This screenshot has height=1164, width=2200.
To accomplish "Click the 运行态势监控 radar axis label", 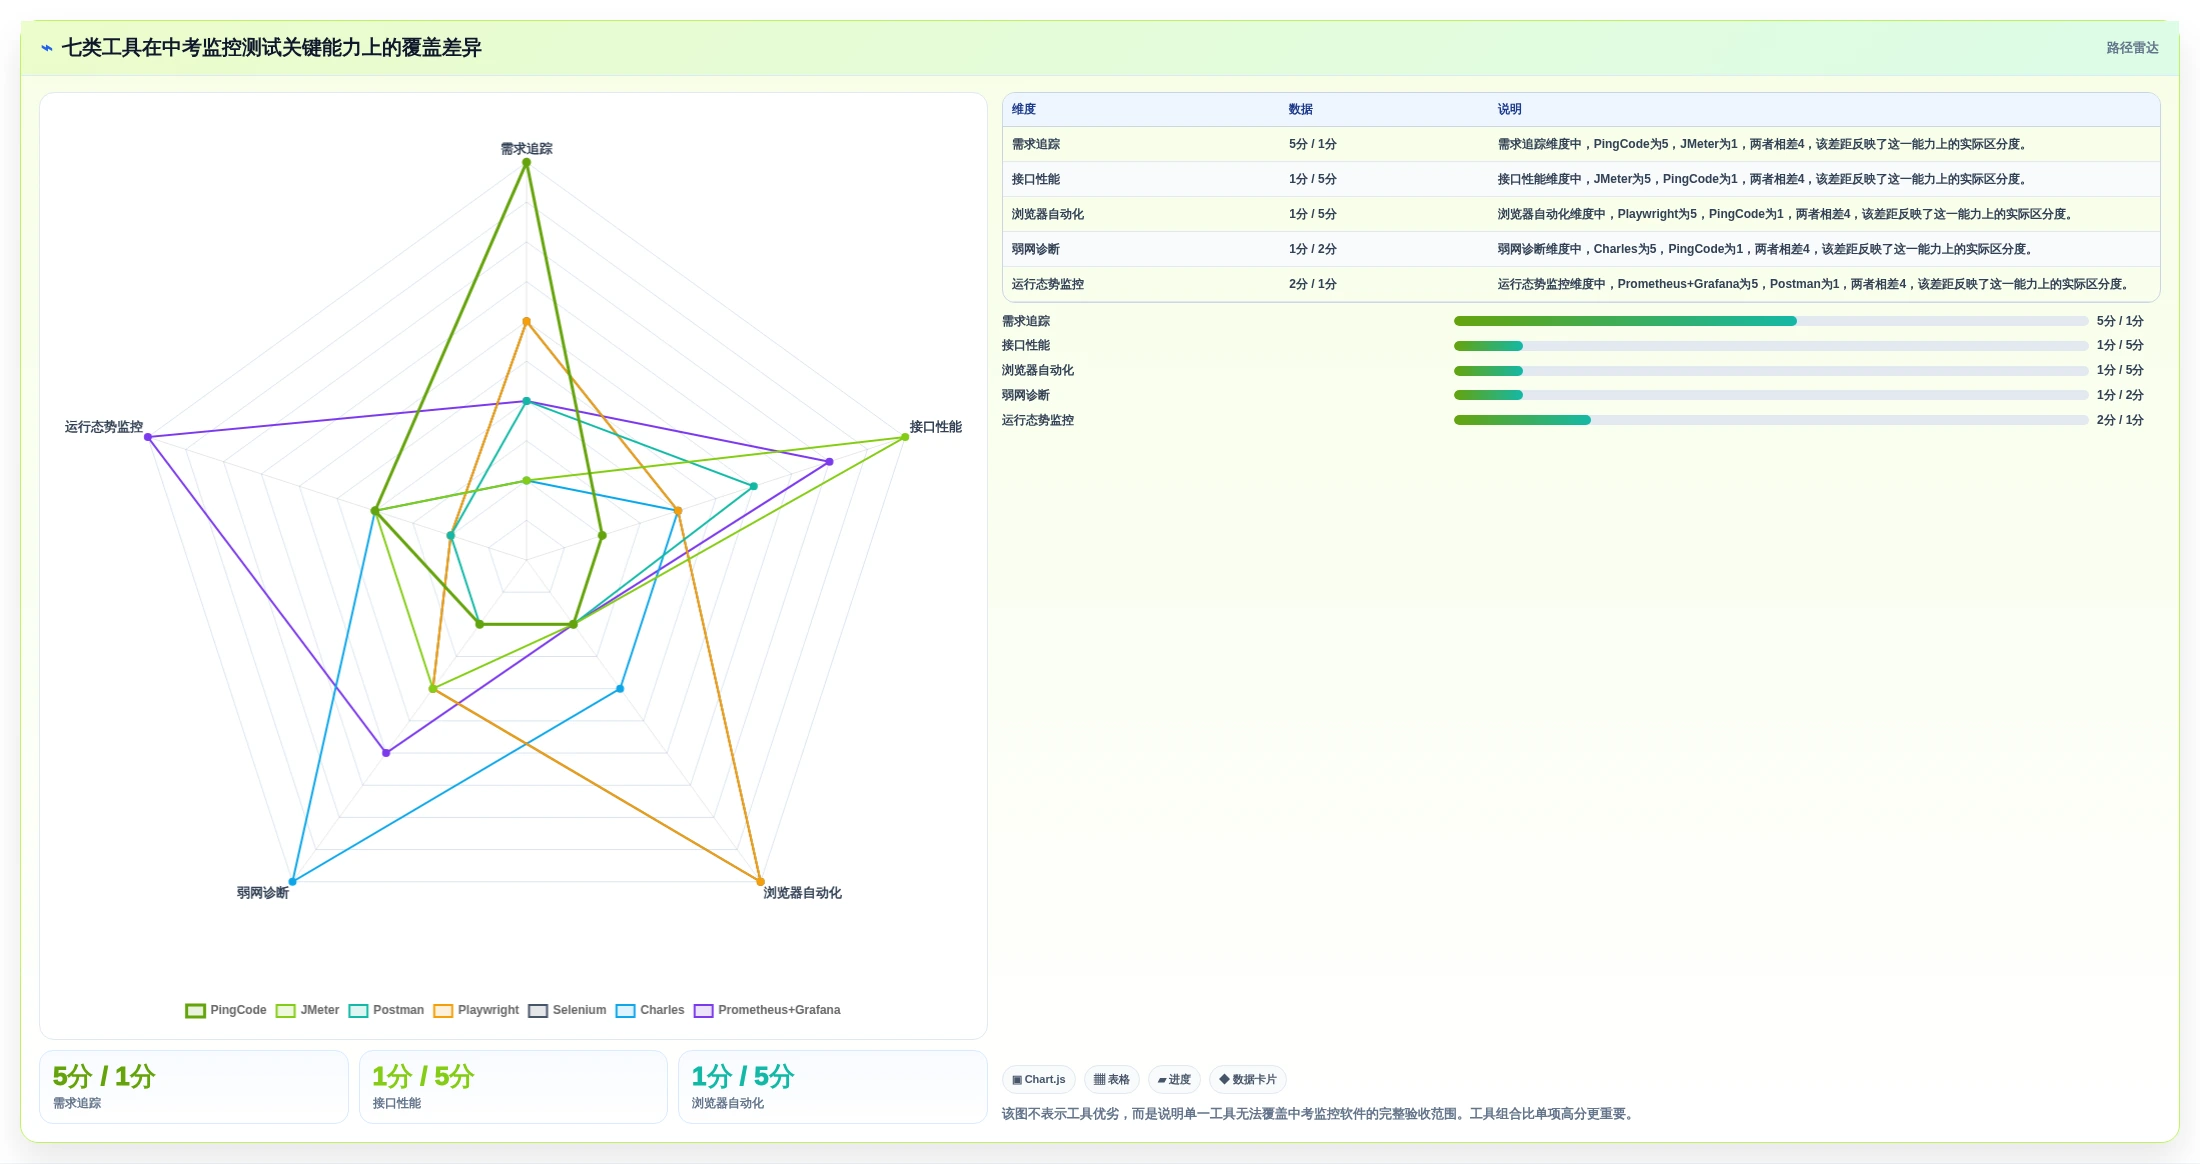I will [104, 427].
